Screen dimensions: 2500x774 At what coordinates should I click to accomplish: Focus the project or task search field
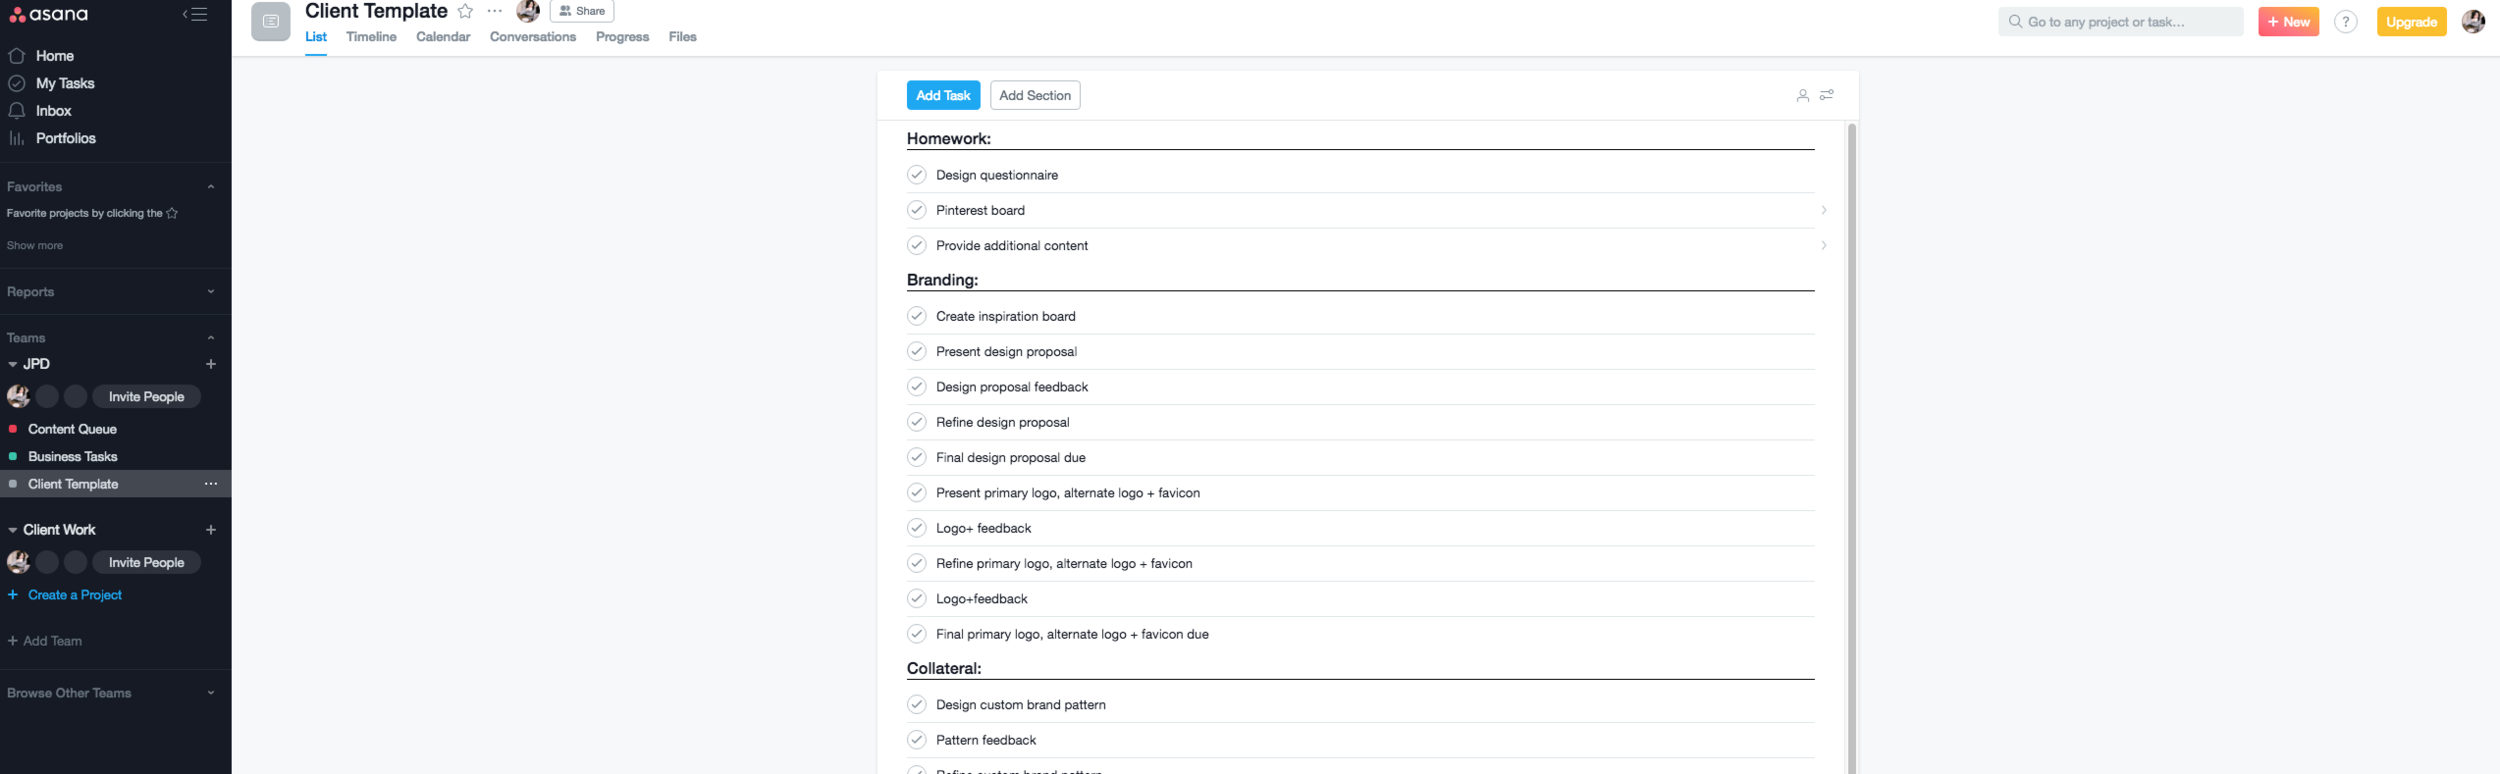[2120, 22]
